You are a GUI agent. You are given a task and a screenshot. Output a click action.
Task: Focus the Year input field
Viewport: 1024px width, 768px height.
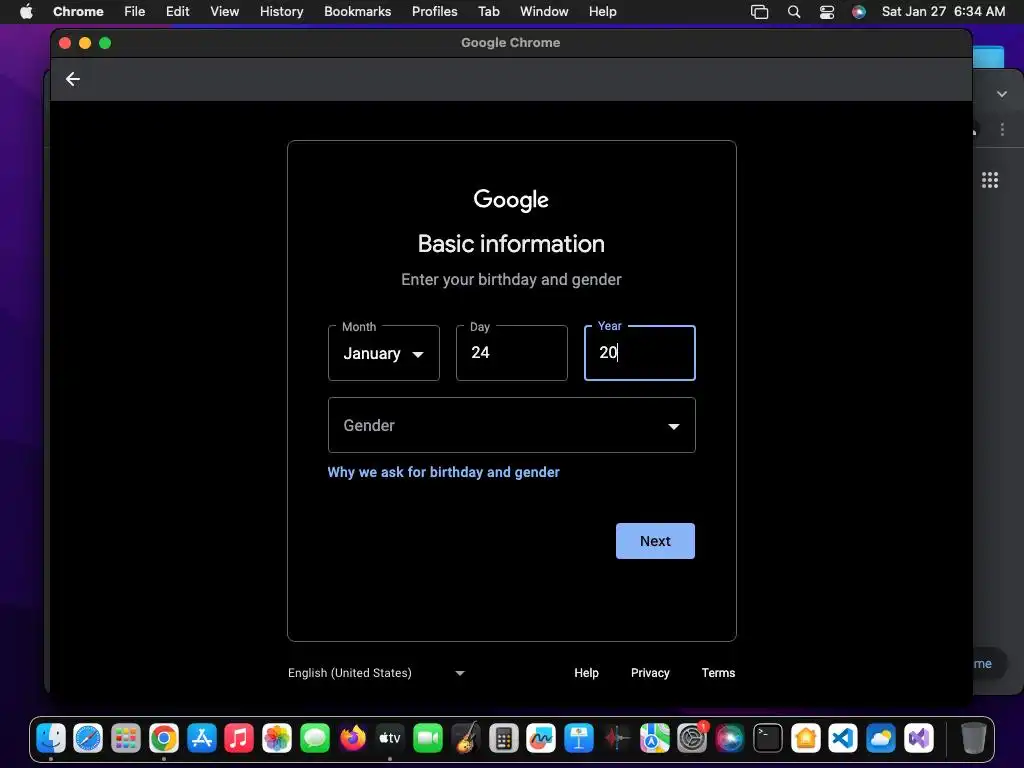639,353
